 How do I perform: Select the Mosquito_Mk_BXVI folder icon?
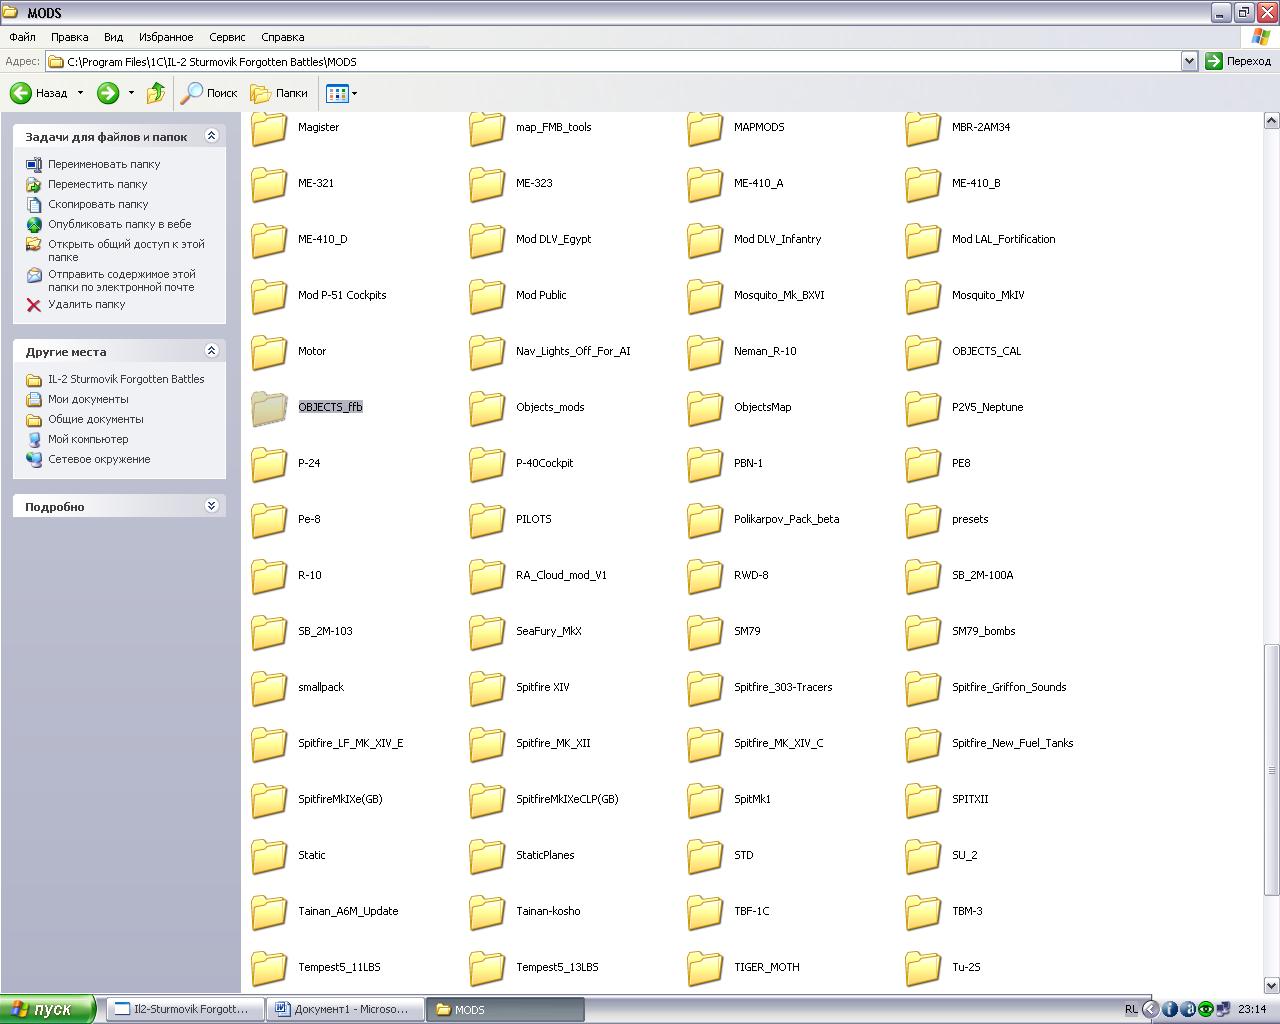(705, 295)
